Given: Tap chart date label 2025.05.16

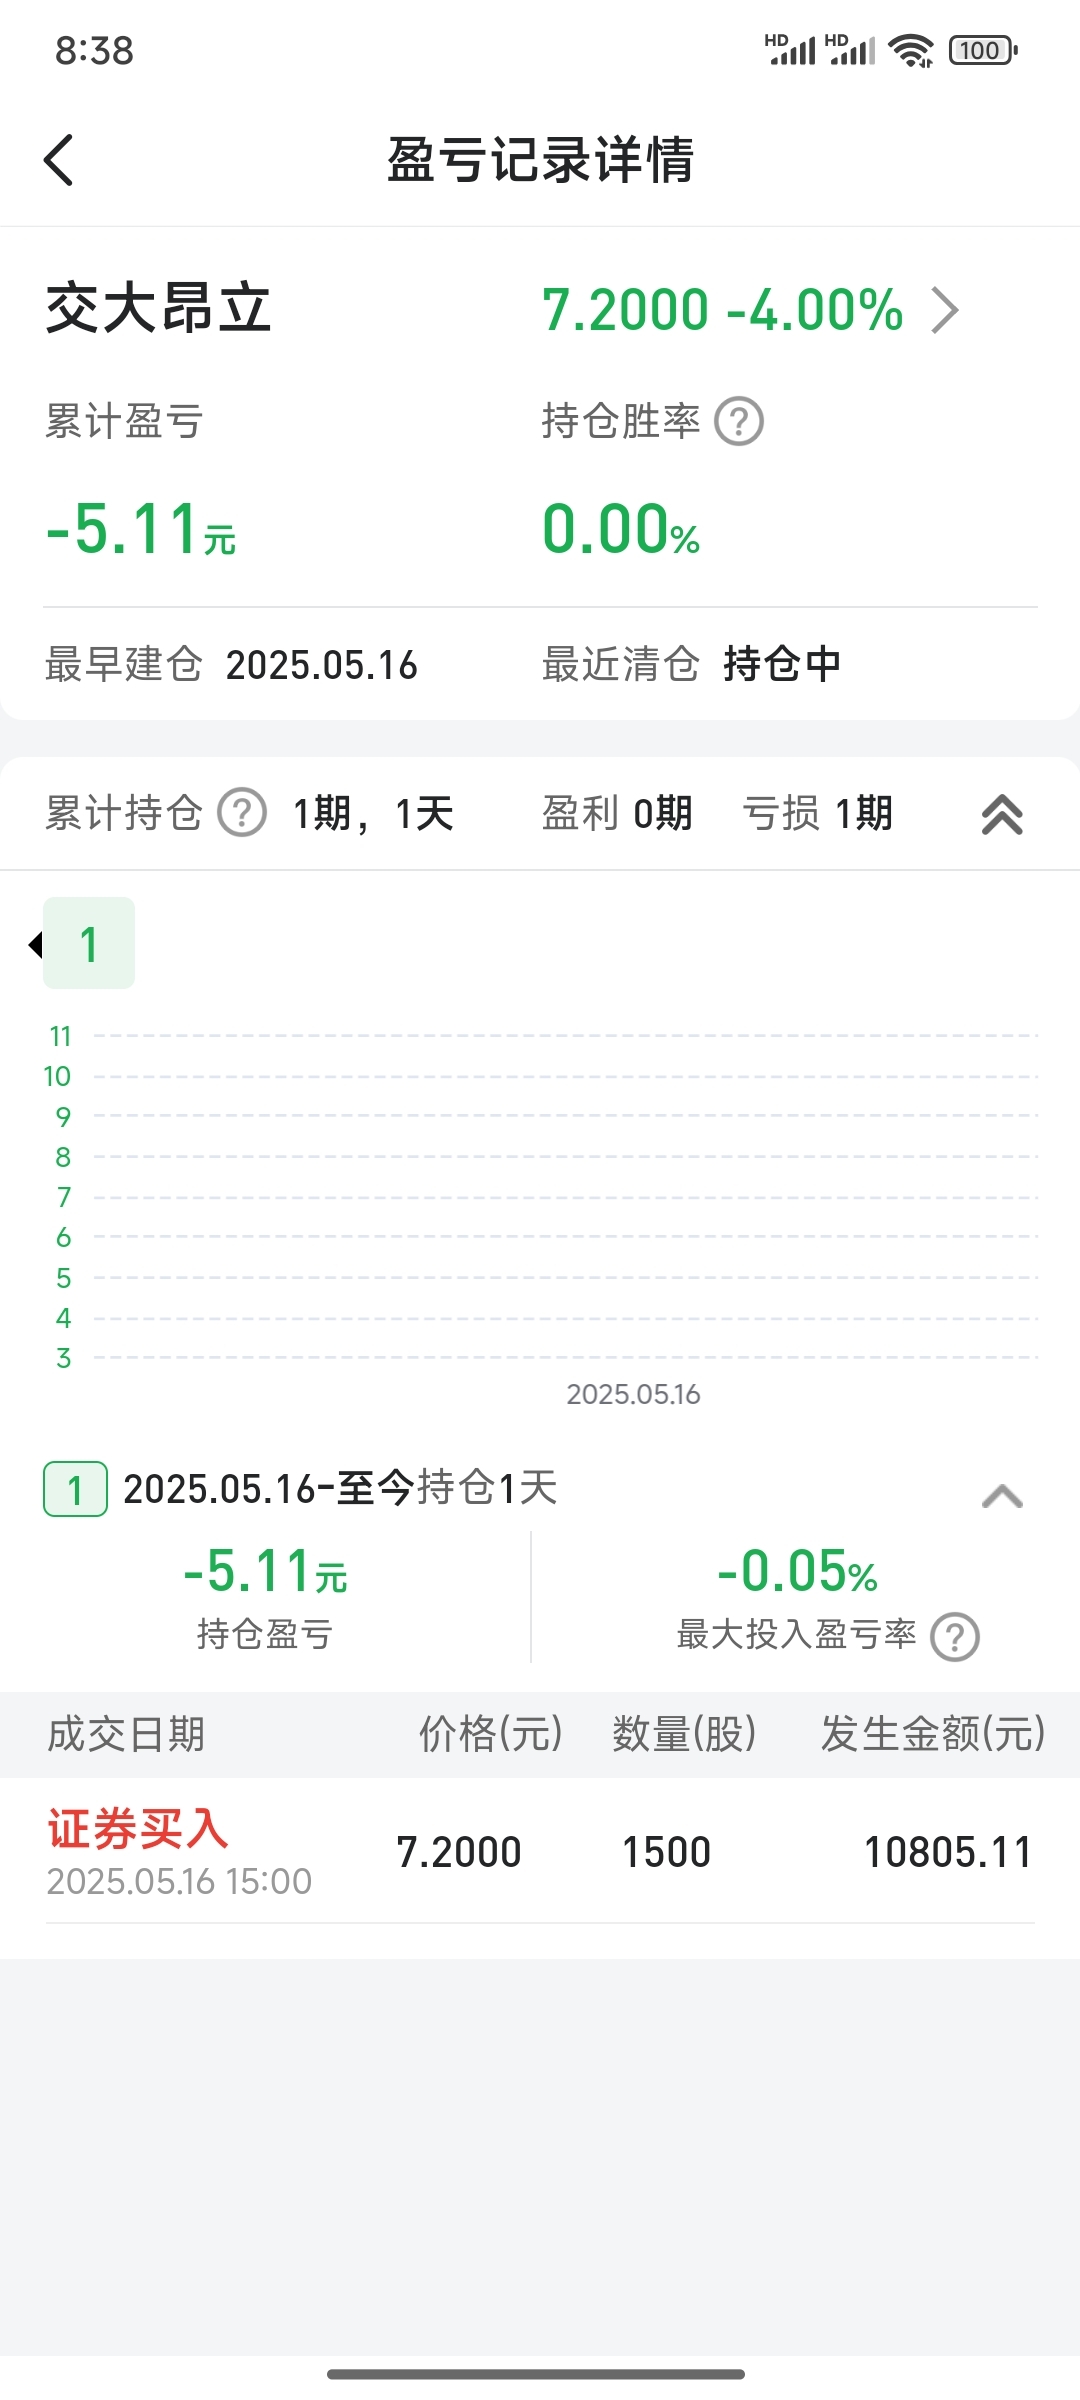Looking at the screenshot, I should (x=633, y=1394).
